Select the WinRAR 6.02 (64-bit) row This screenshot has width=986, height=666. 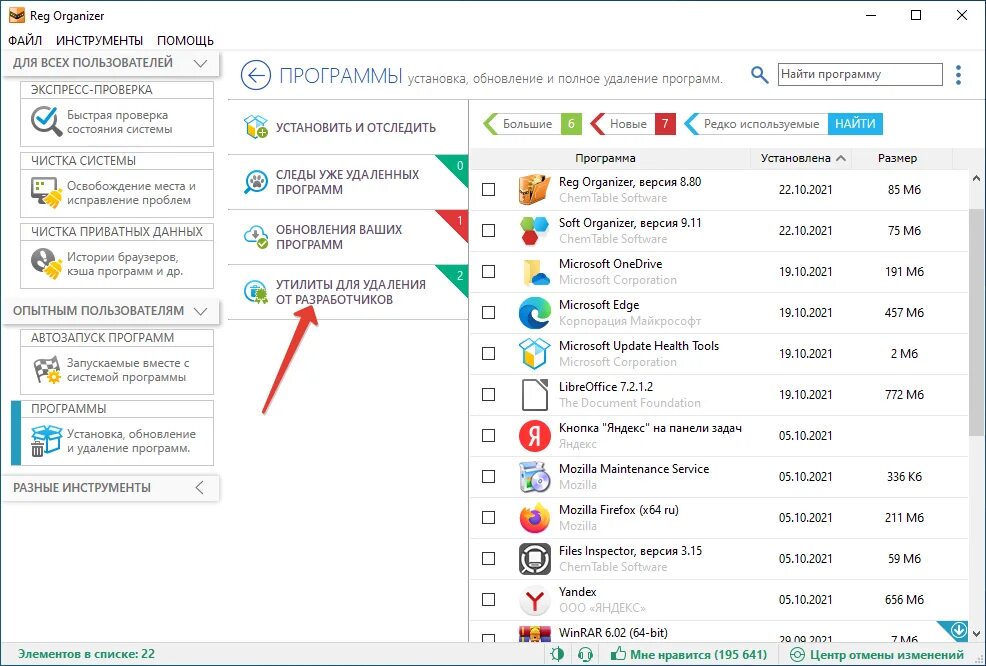(x=719, y=633)
